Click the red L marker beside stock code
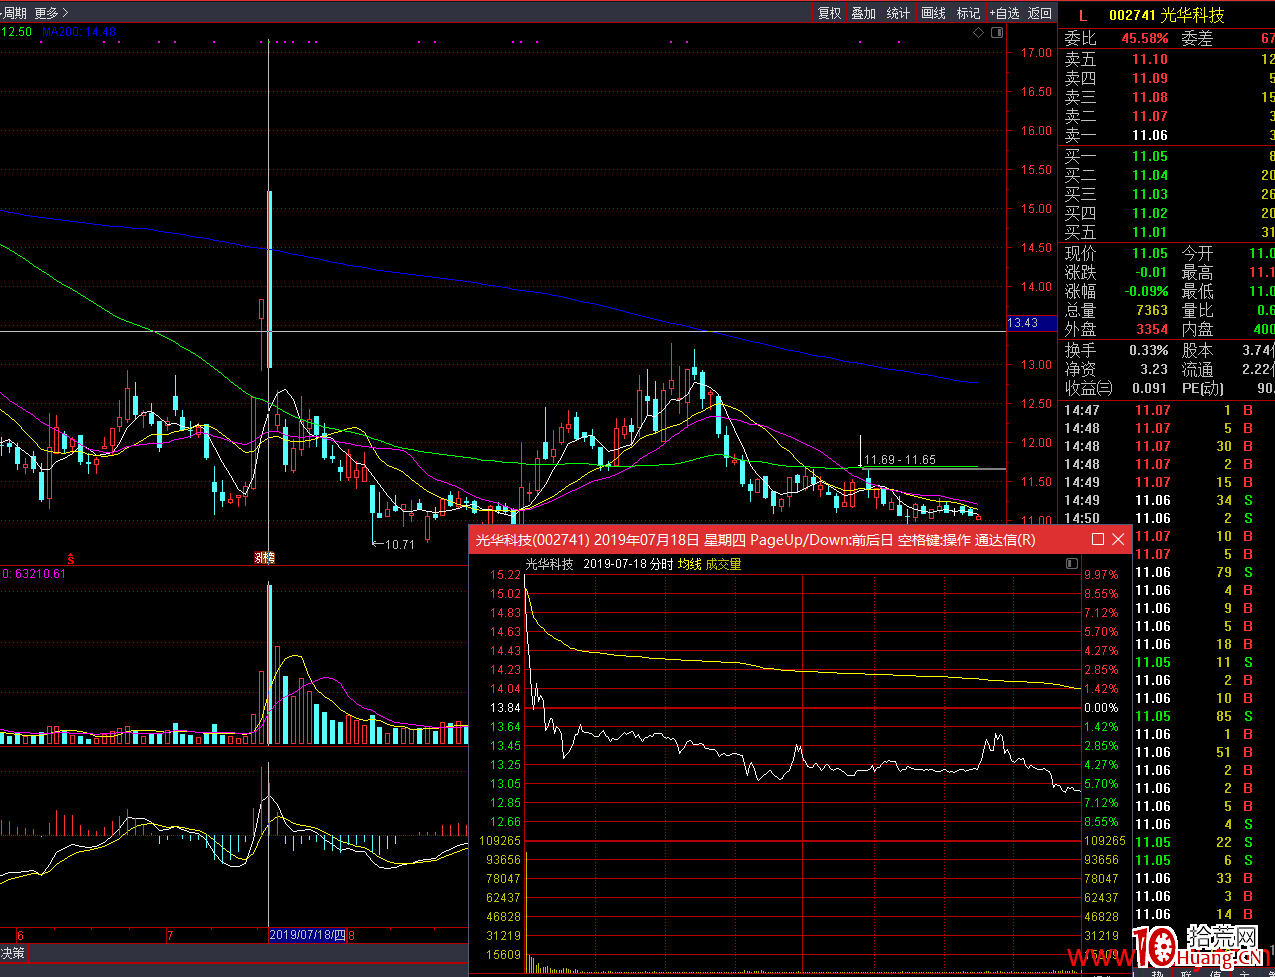This screenshot has width=1275, height=977. click(1082, 15)
